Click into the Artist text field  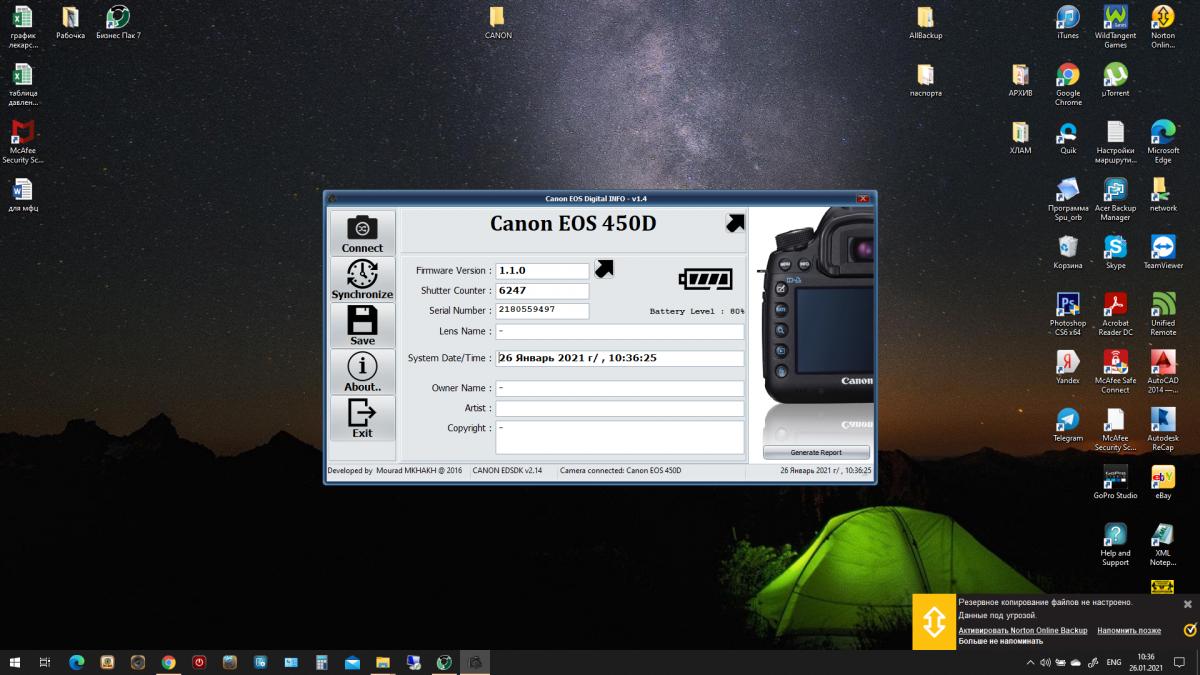coord(619,408)
